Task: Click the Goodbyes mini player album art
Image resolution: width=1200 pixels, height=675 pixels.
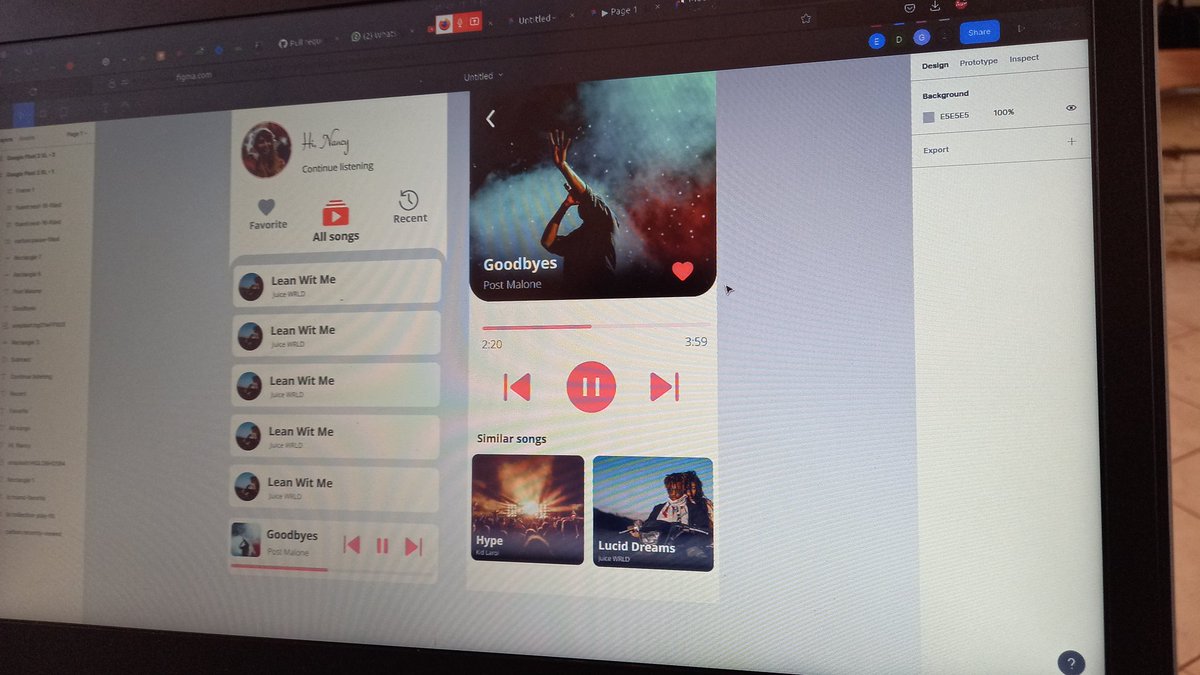Action: tap(246, 539)
